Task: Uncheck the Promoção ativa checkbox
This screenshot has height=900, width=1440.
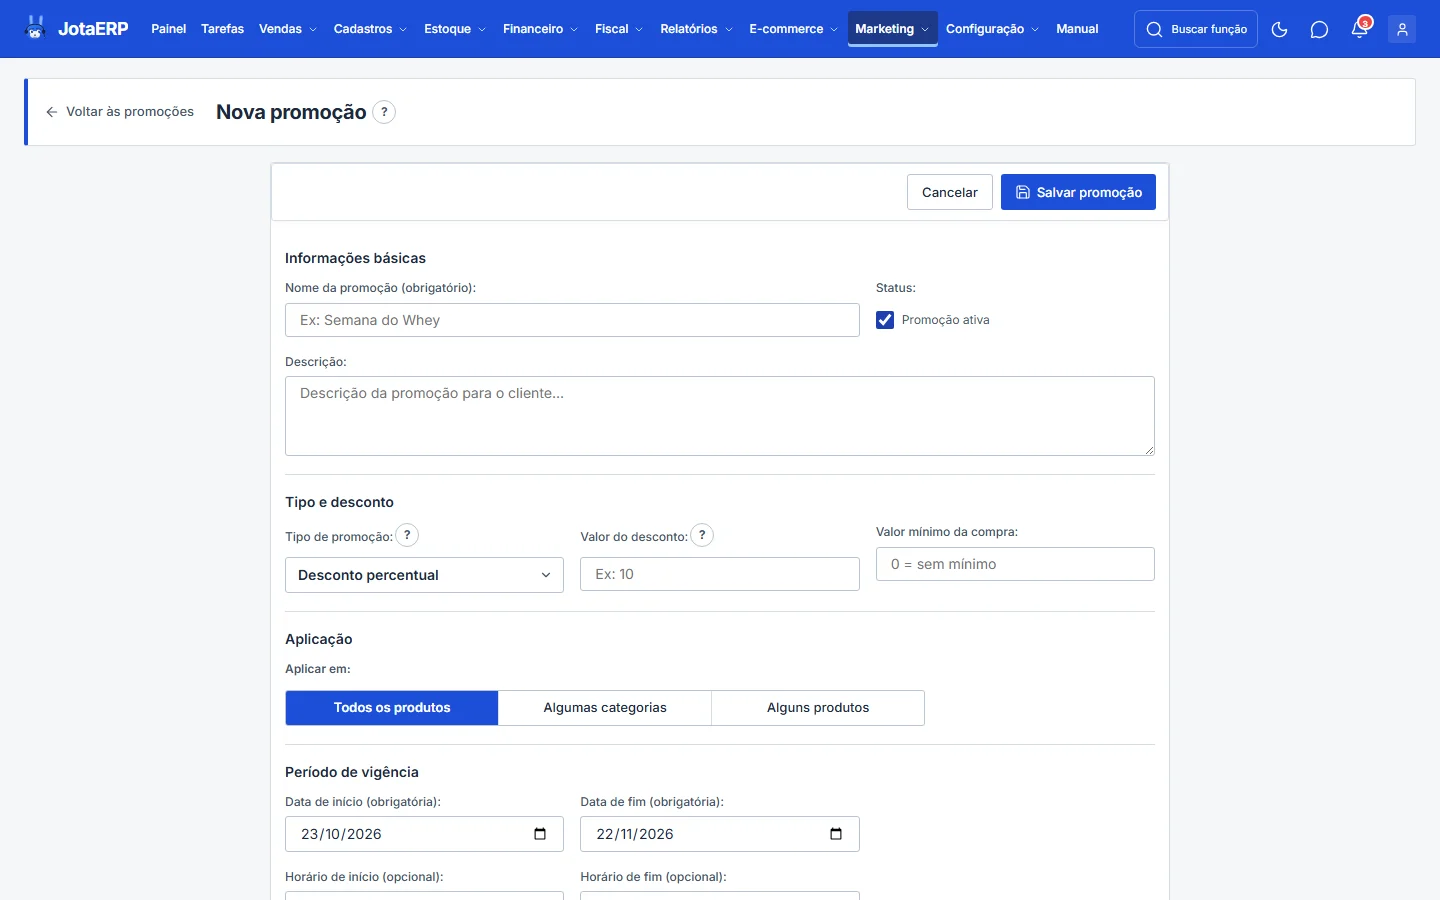Action: [885, 320]
